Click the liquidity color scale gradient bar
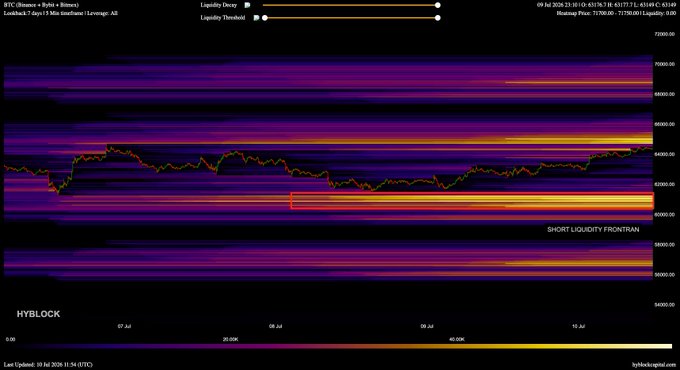Image resolution: width=680 pixels, height=370 pixels. 338,347
